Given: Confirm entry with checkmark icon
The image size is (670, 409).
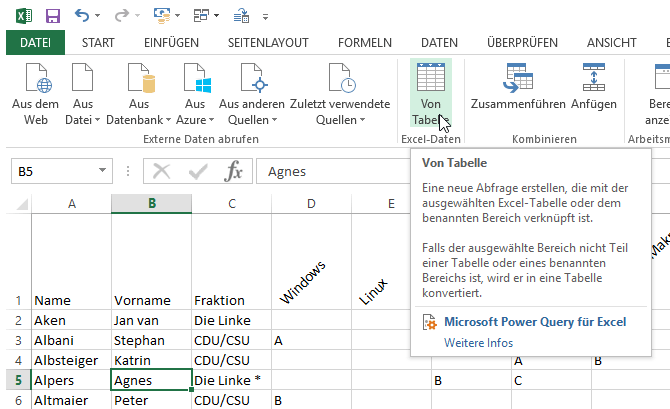Looking at the screenshot, I should [x=198, y=171].
